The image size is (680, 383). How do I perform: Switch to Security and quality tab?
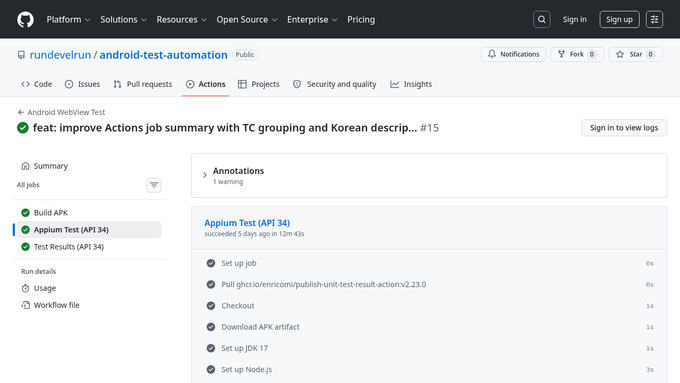(334, 84)
